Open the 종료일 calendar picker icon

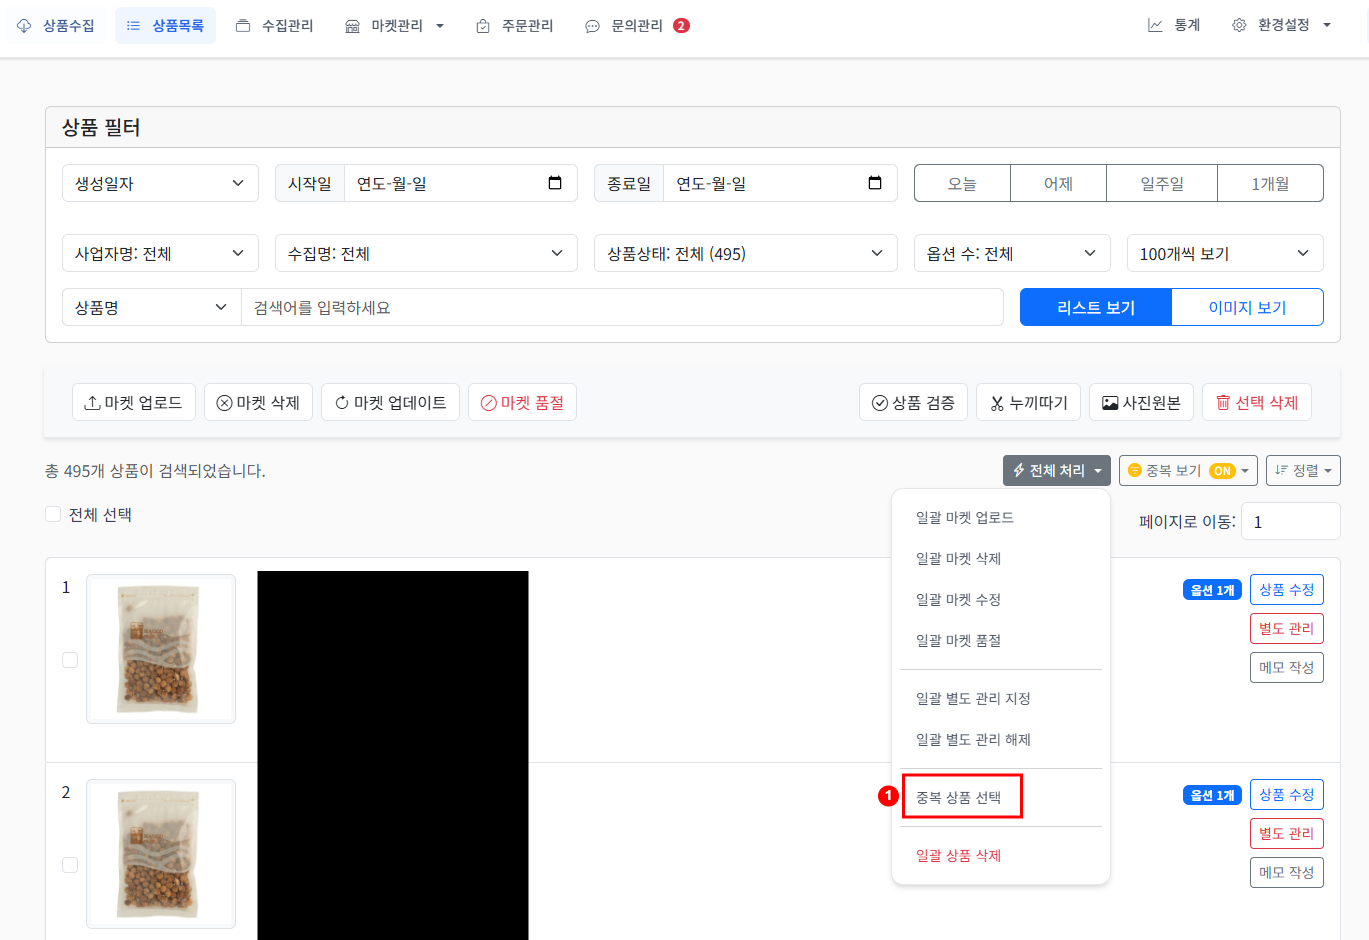pos(875,183)
